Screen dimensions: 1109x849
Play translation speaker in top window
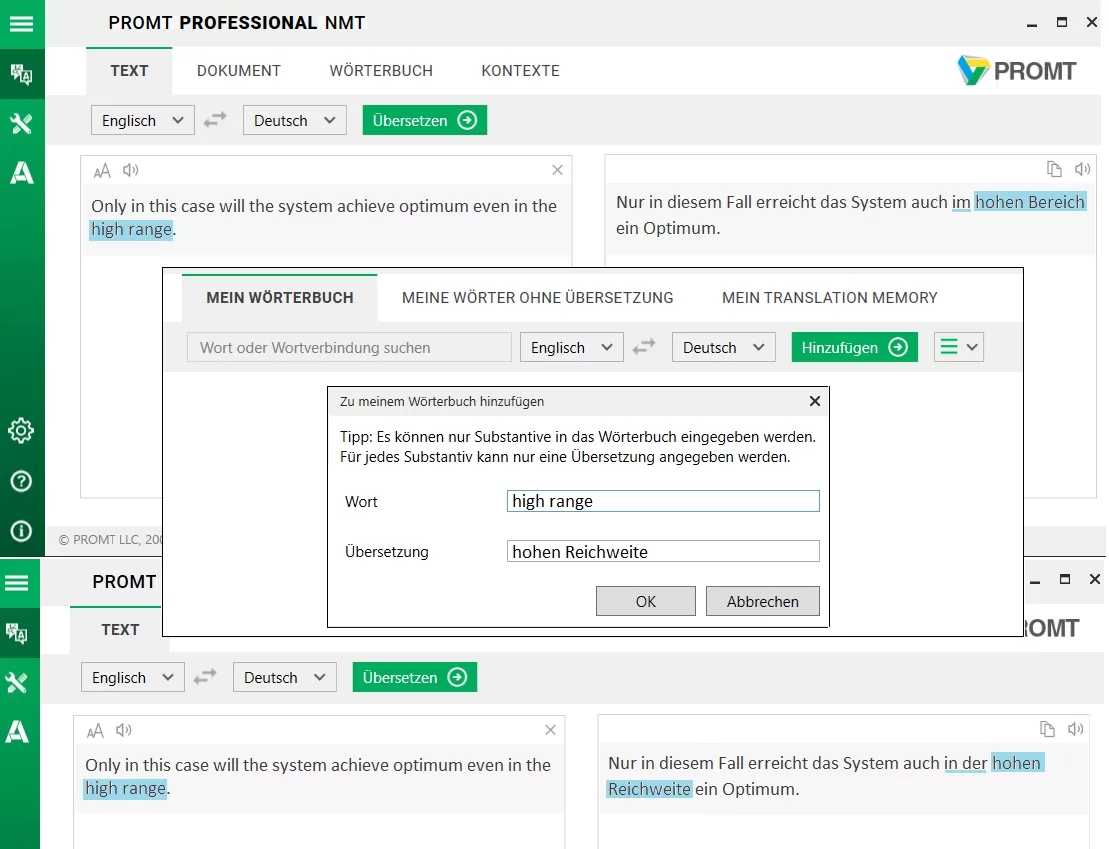click(1082, 169)
